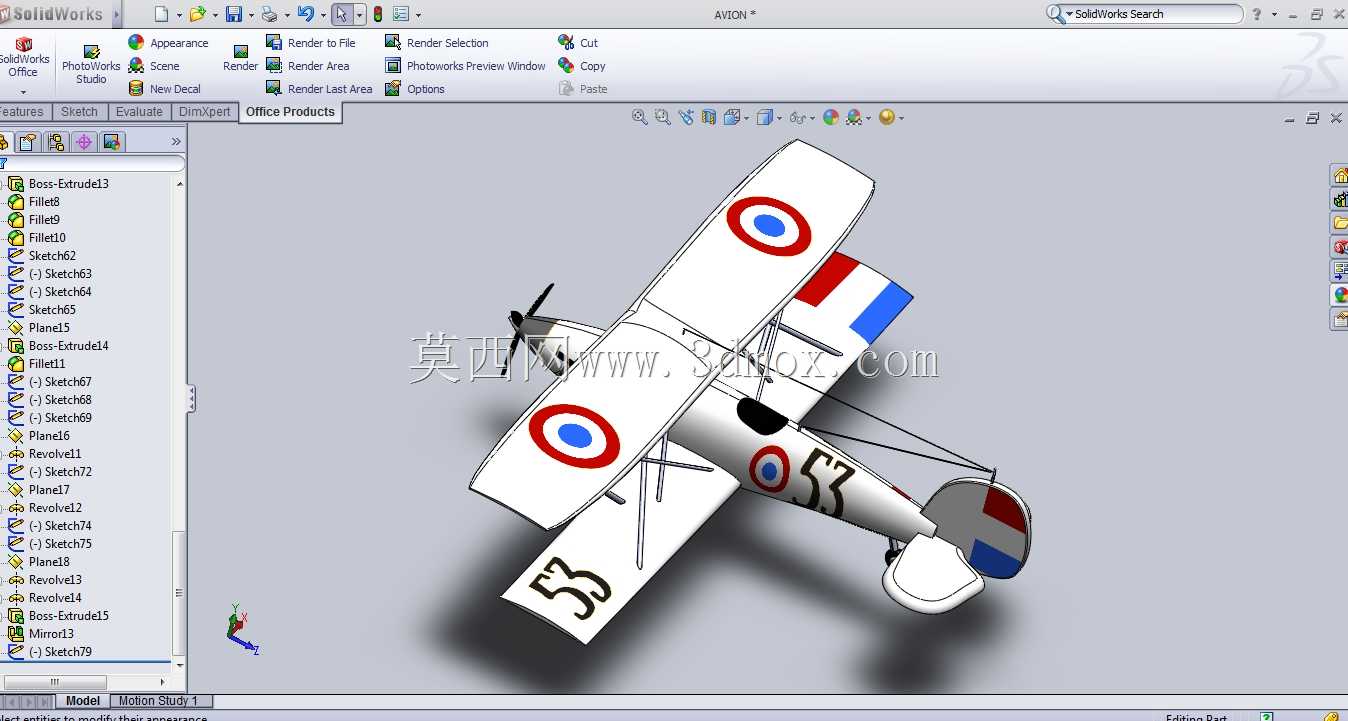
Task: Click Zoom to Fit in the view toolbar
Action: coord(640,117)
